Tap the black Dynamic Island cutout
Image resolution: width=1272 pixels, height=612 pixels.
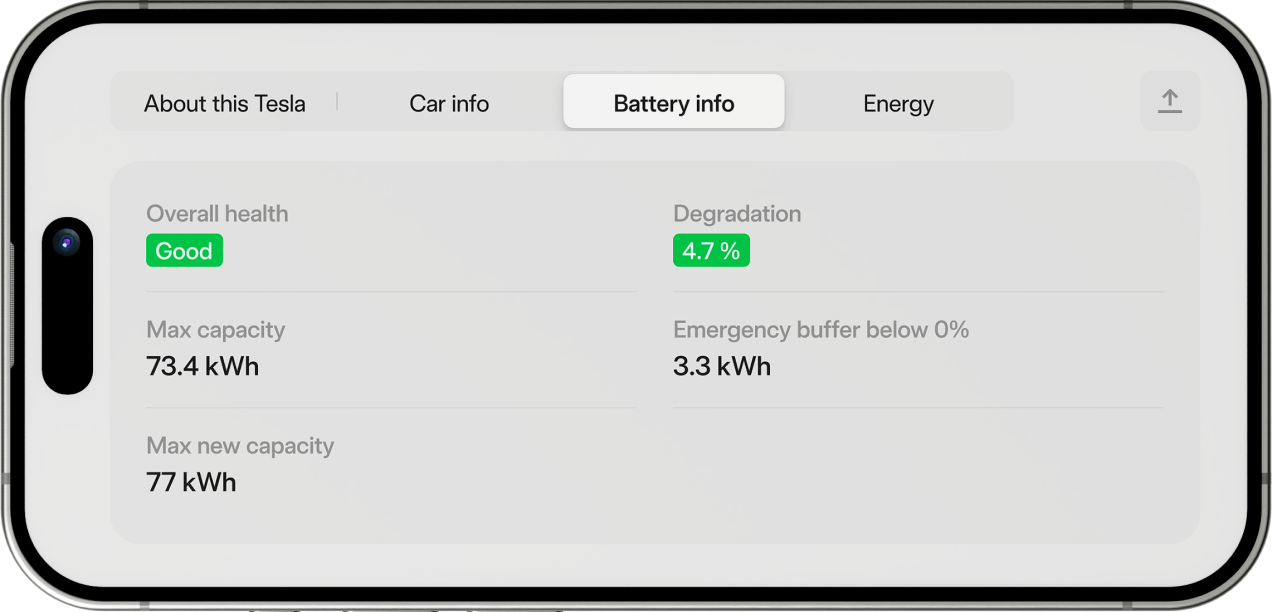[x=67, y=320]
